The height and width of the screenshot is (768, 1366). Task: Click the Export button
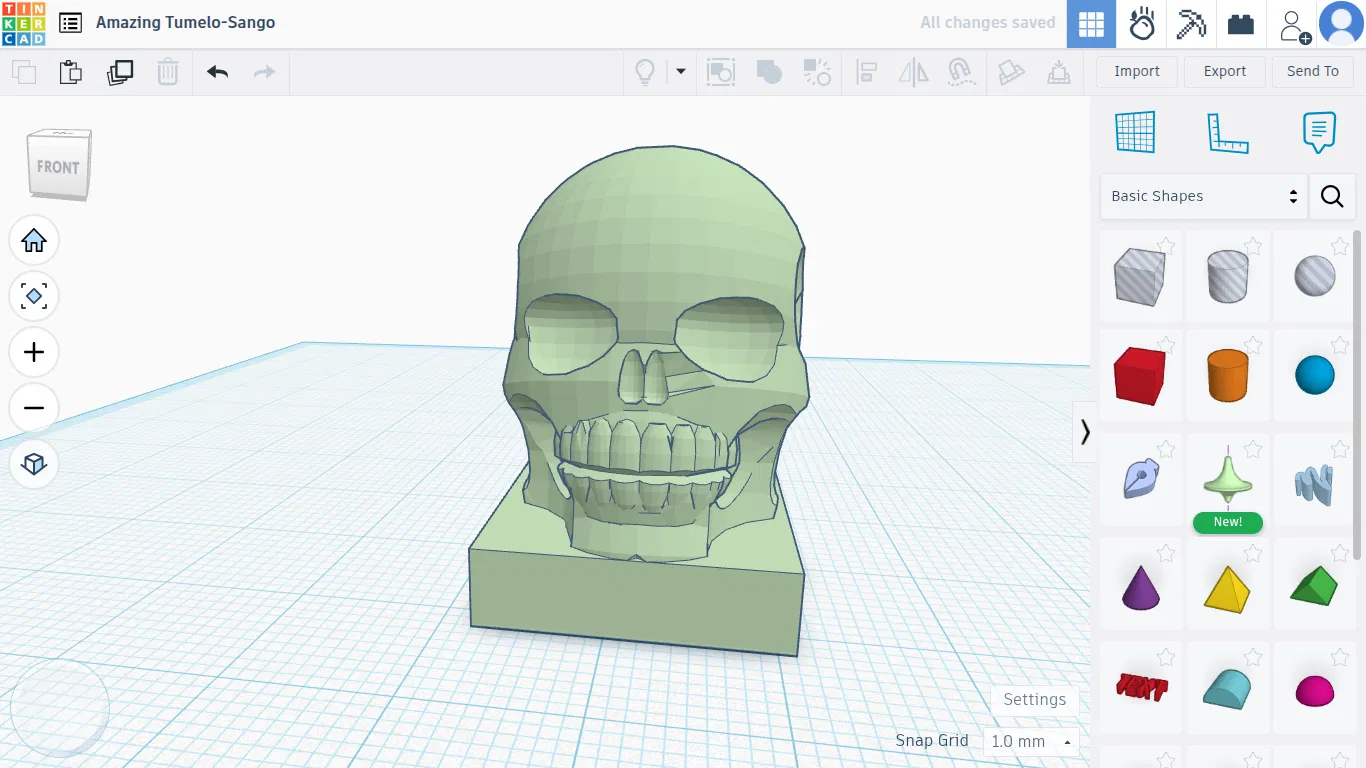(1224, 71)
